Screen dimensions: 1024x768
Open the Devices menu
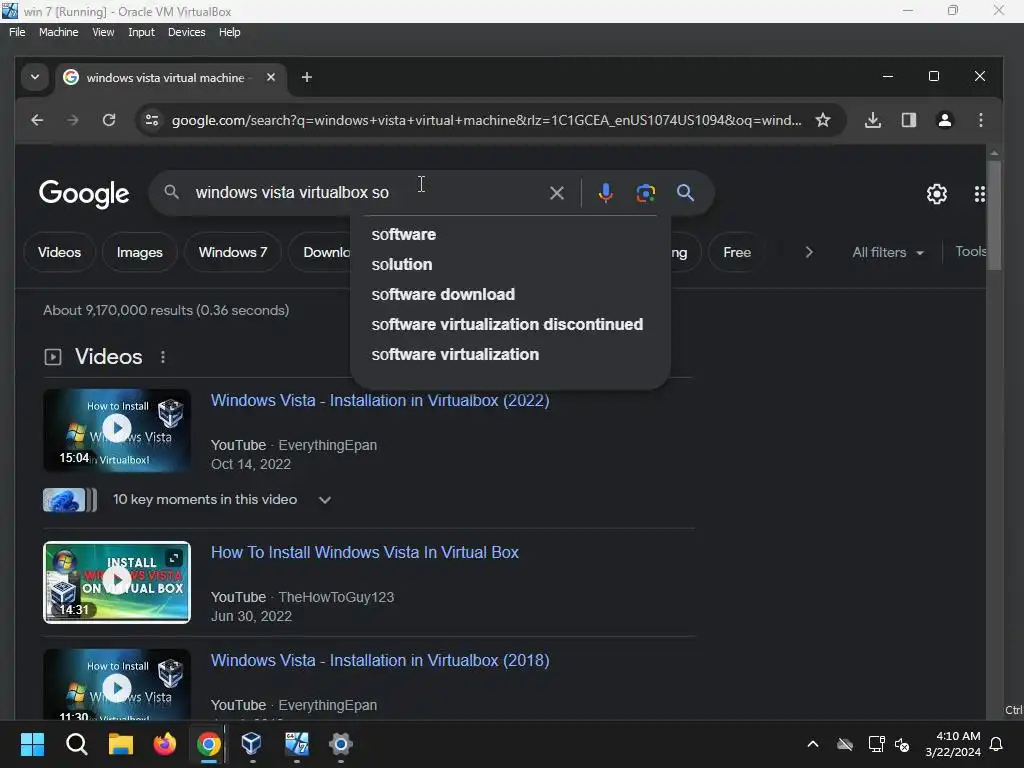point(186,32)
